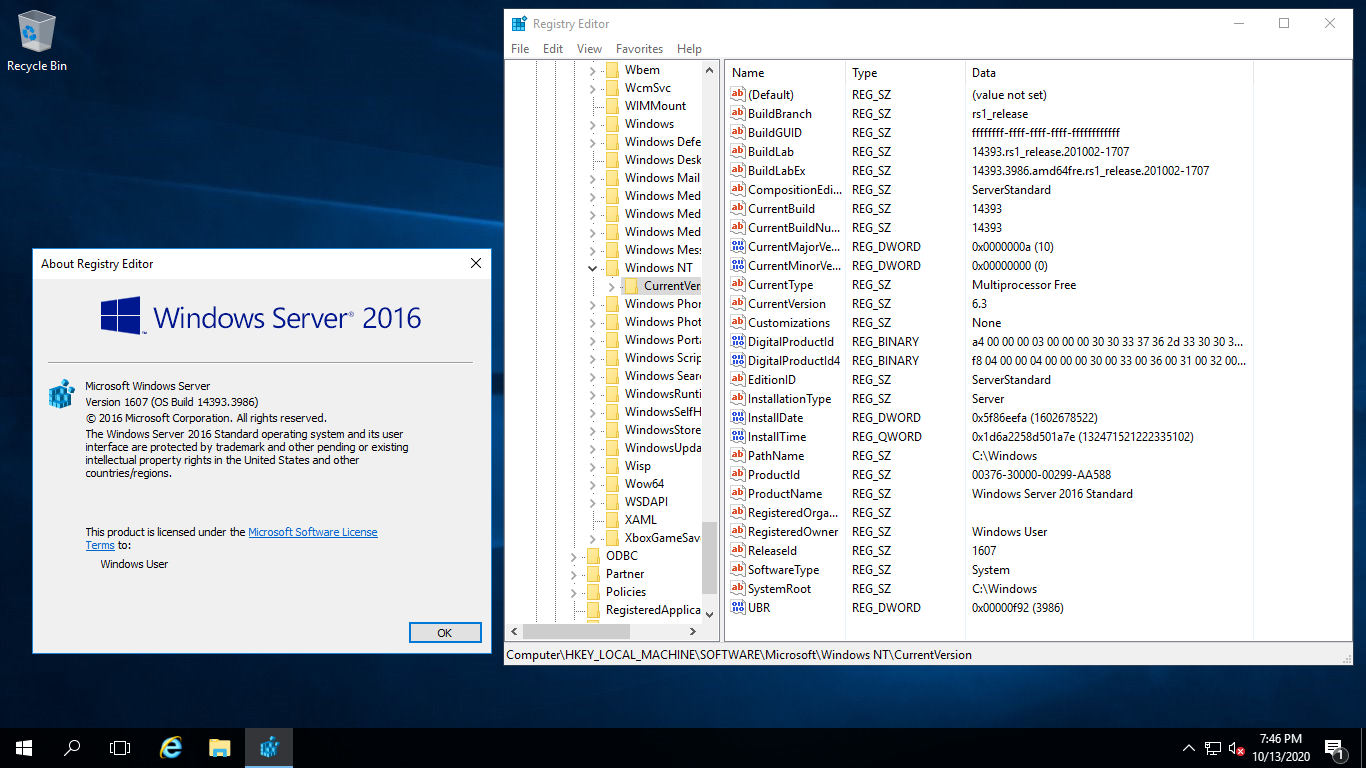This screenshot has width=1366, height=768.
Task: Click the registry path address bar
Action: (x=928, y=655)
